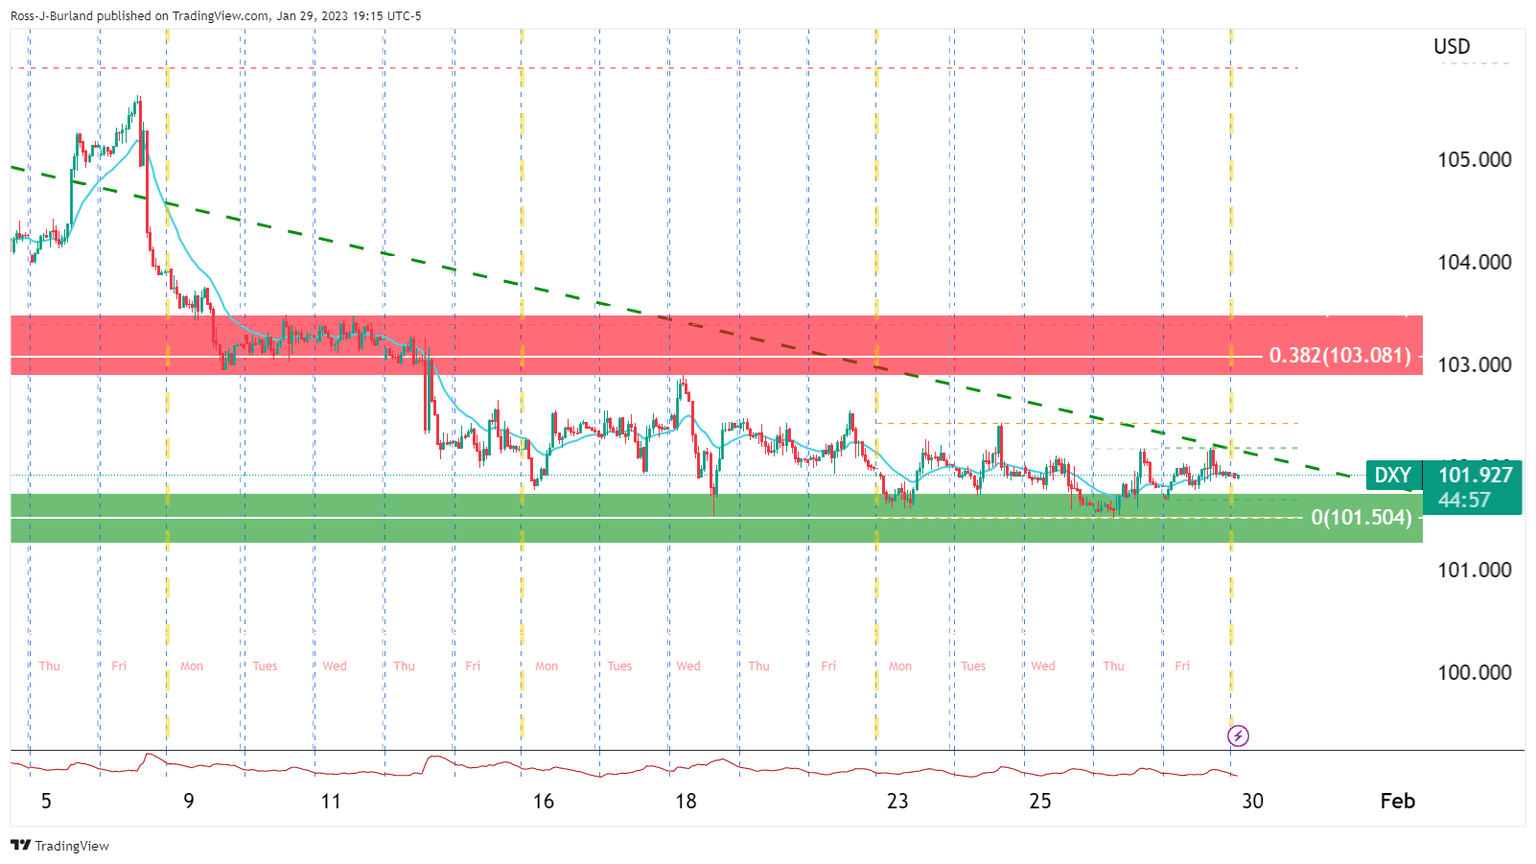Image resolution: width=1536 pixels, height=864 pixels.
Task: Open the USD currency label on price axis
Action: click(x=1451, y=46)
